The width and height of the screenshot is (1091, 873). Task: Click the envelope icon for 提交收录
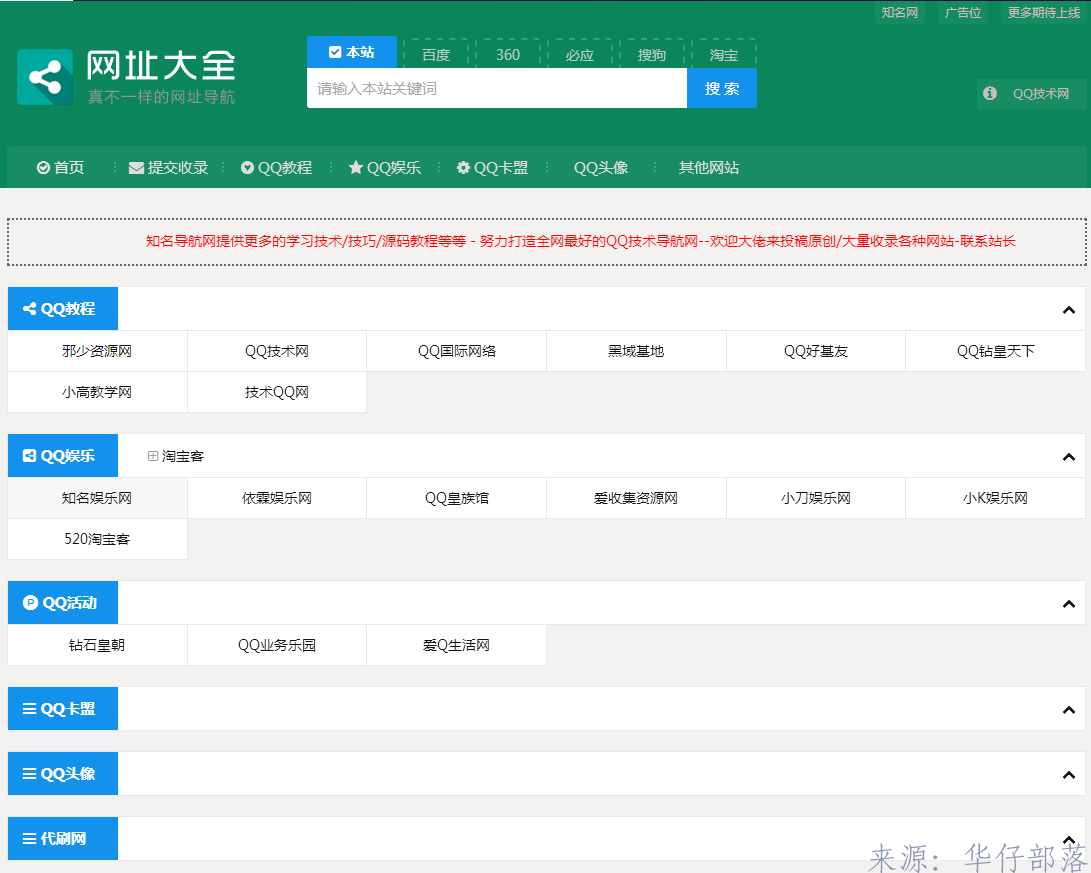(136, 168)
